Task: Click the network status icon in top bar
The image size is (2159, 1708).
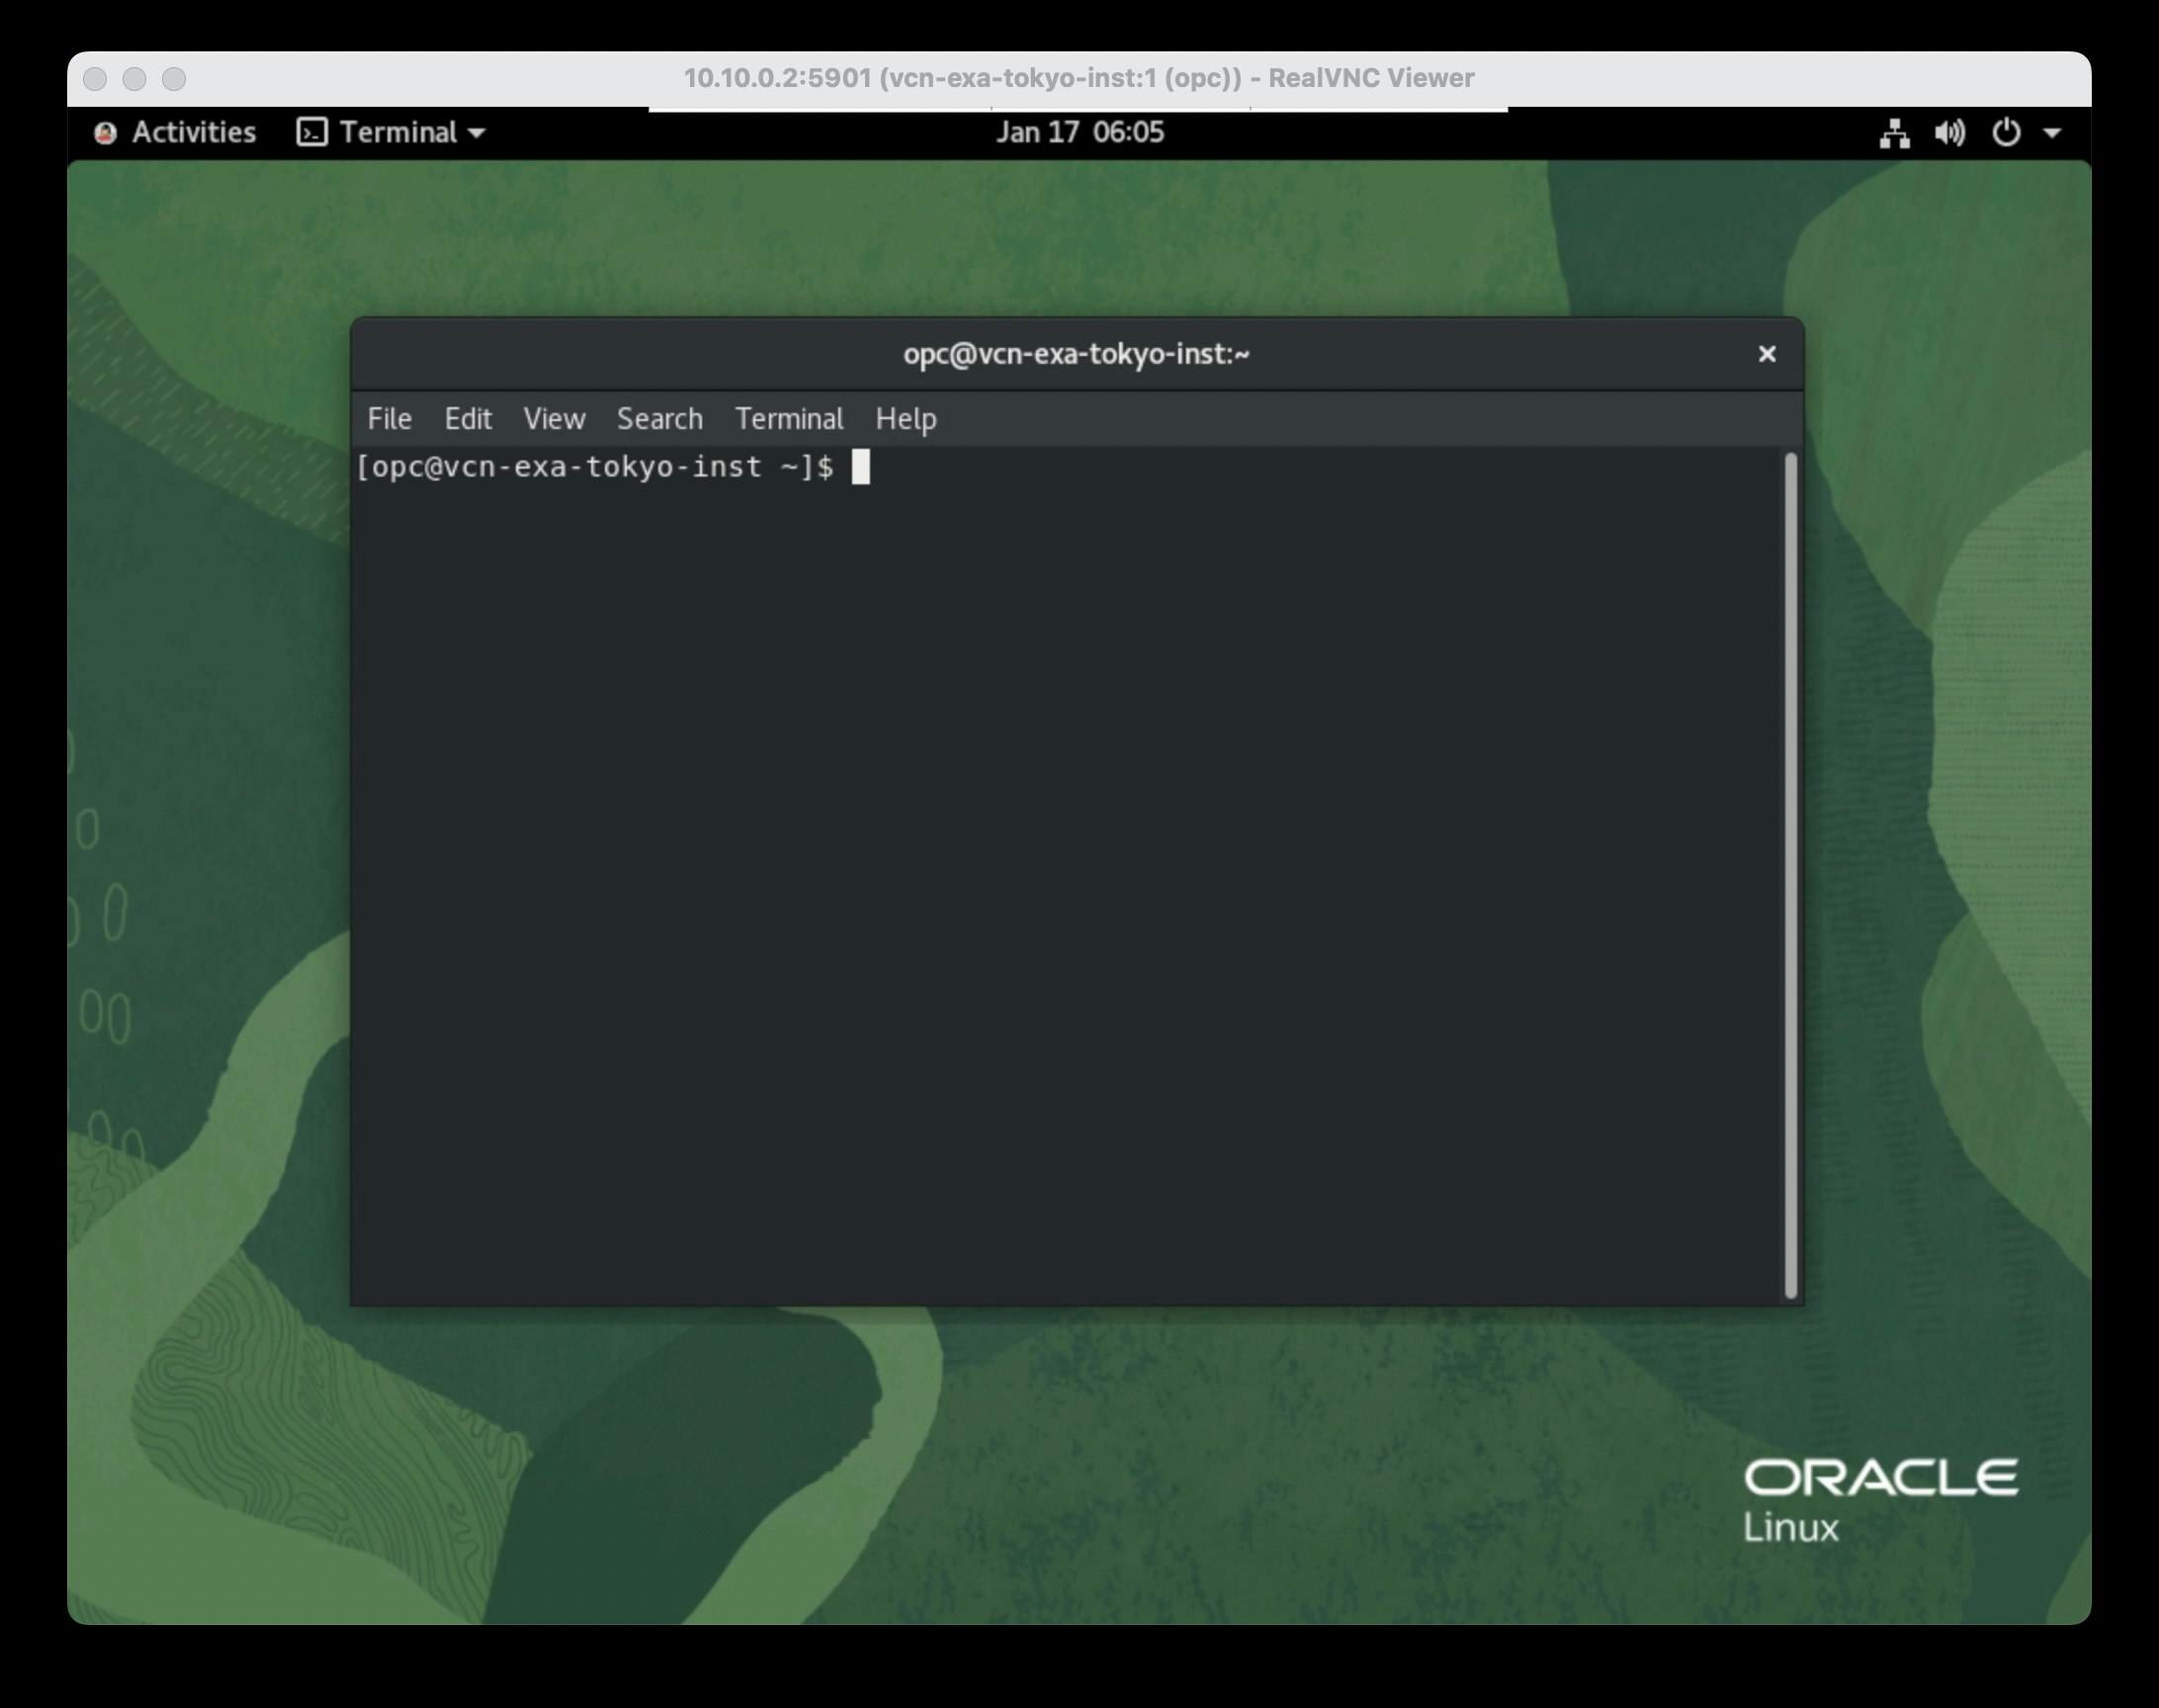Action: click(1894, 133)
